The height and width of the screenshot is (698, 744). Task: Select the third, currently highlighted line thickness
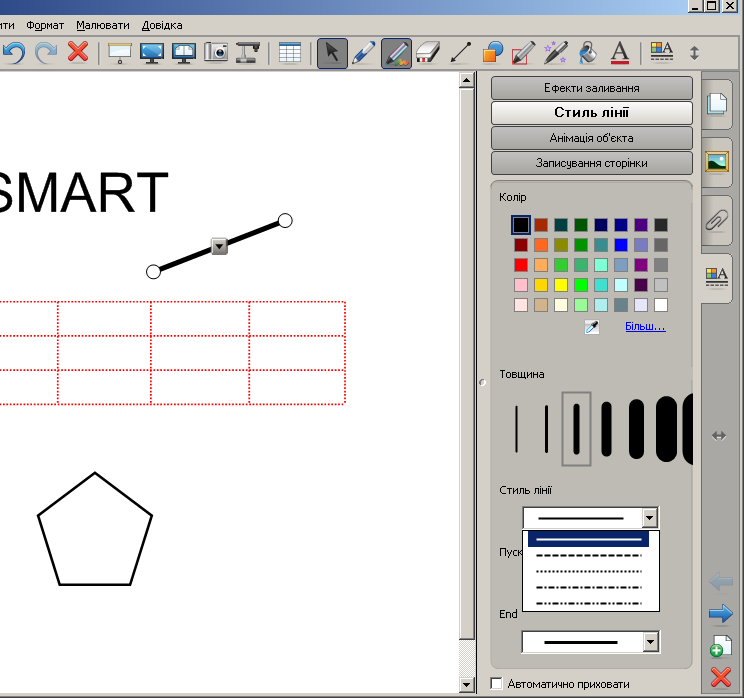click(576, 429)
